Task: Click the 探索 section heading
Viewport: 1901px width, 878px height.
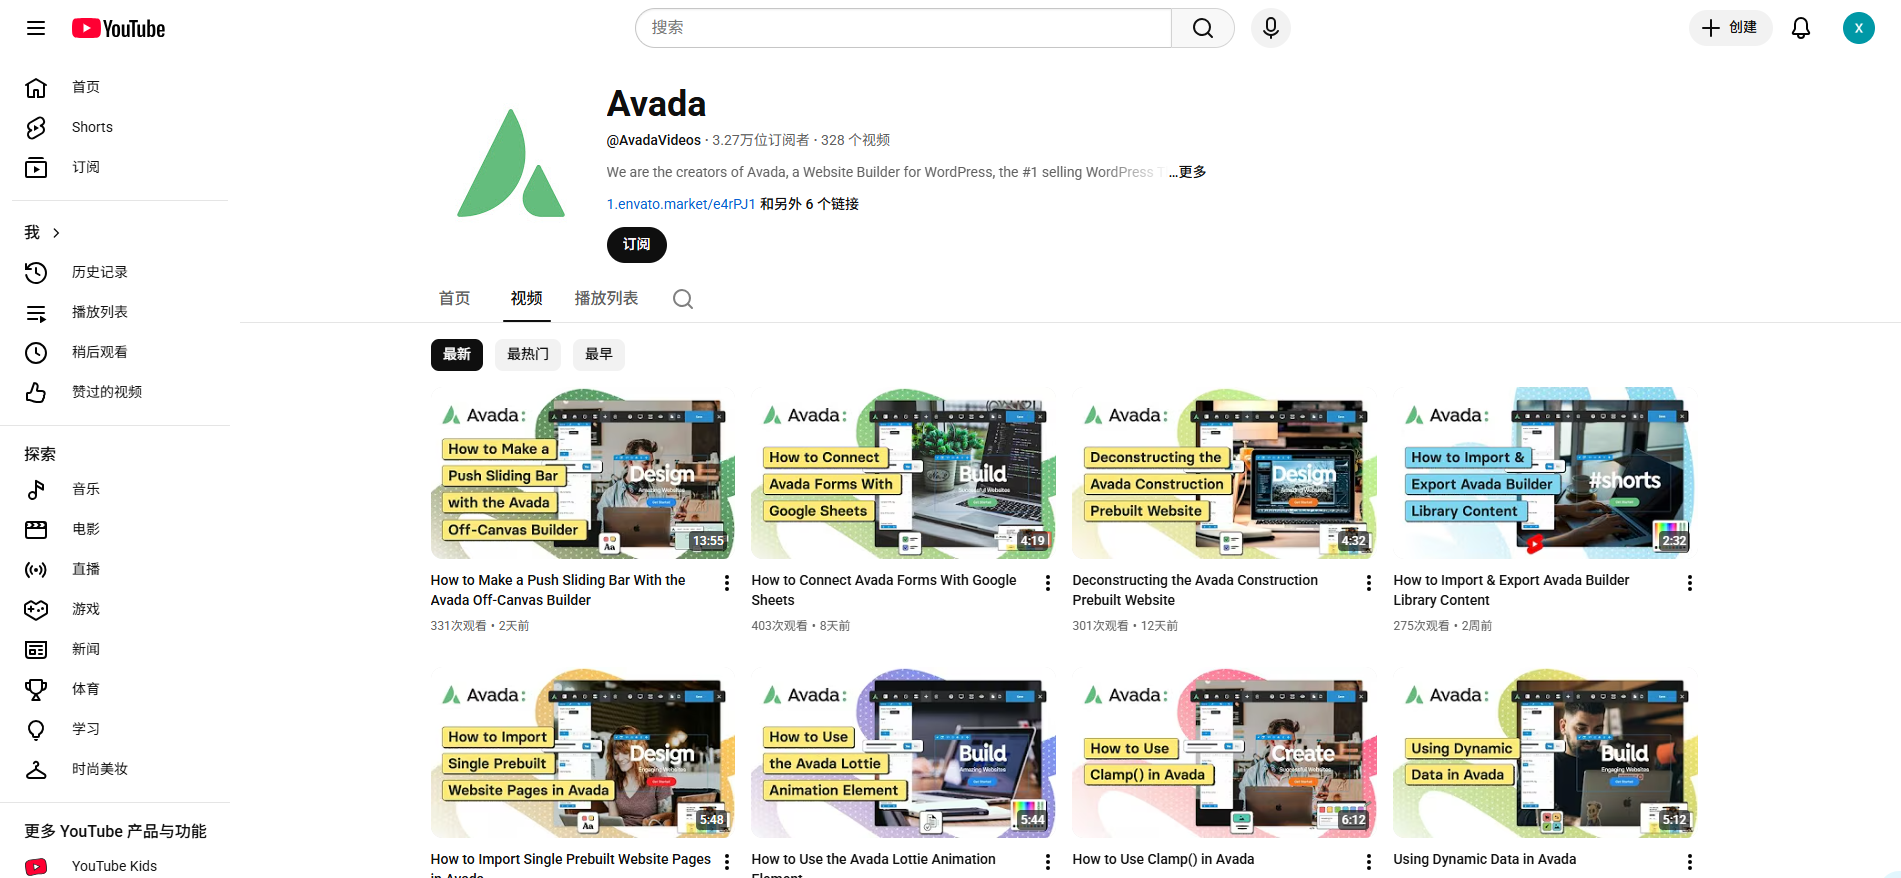Action: (x=40, y=454)
